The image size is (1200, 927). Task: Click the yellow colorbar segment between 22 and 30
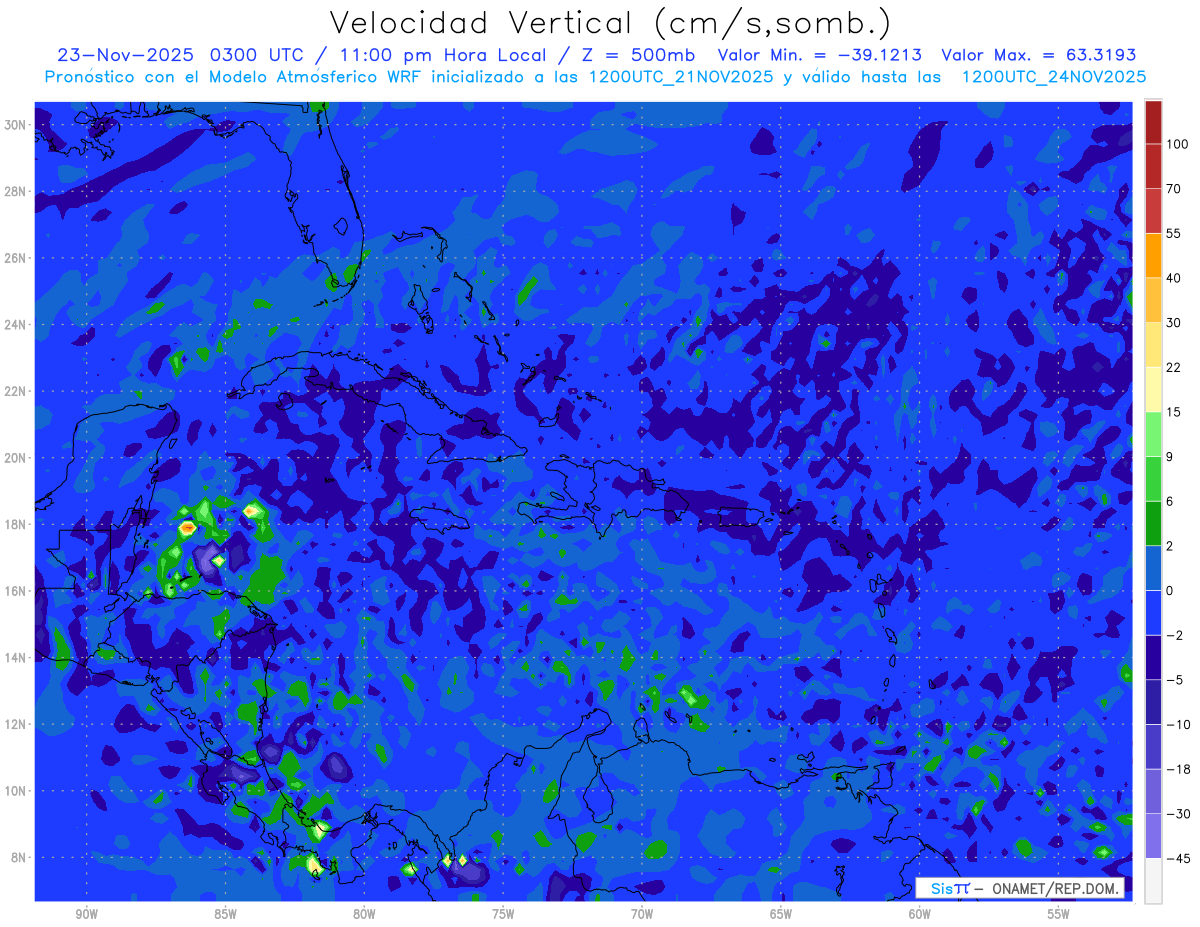[1153, 344]
